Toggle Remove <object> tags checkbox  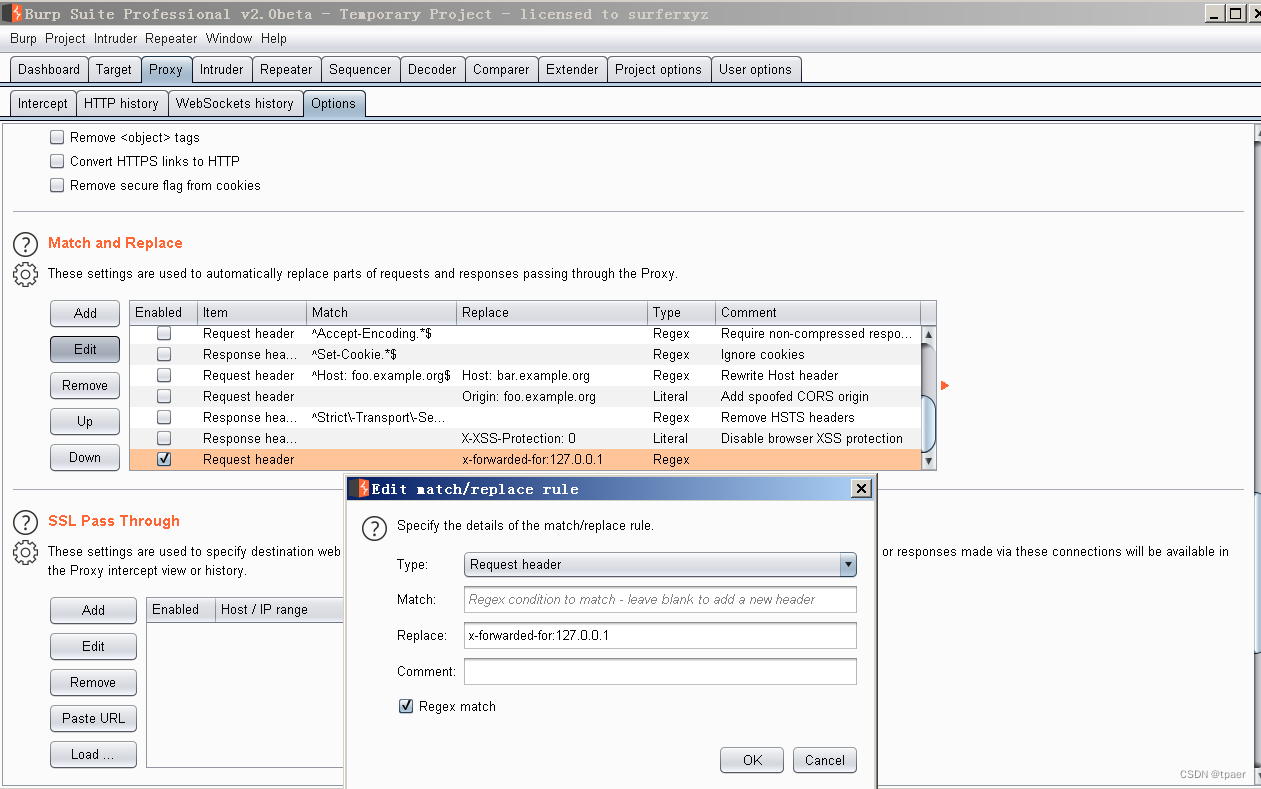click(x=57, y=138)
